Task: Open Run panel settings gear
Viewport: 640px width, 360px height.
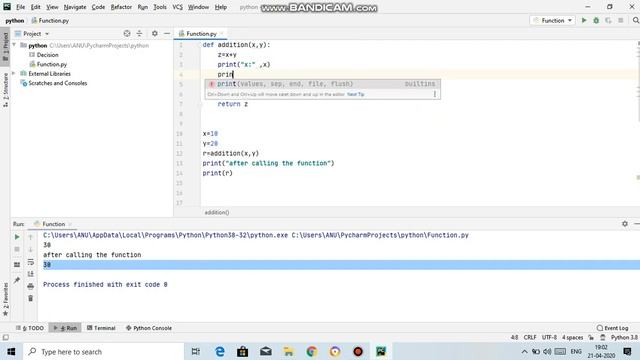Action: tap(625, 224)
